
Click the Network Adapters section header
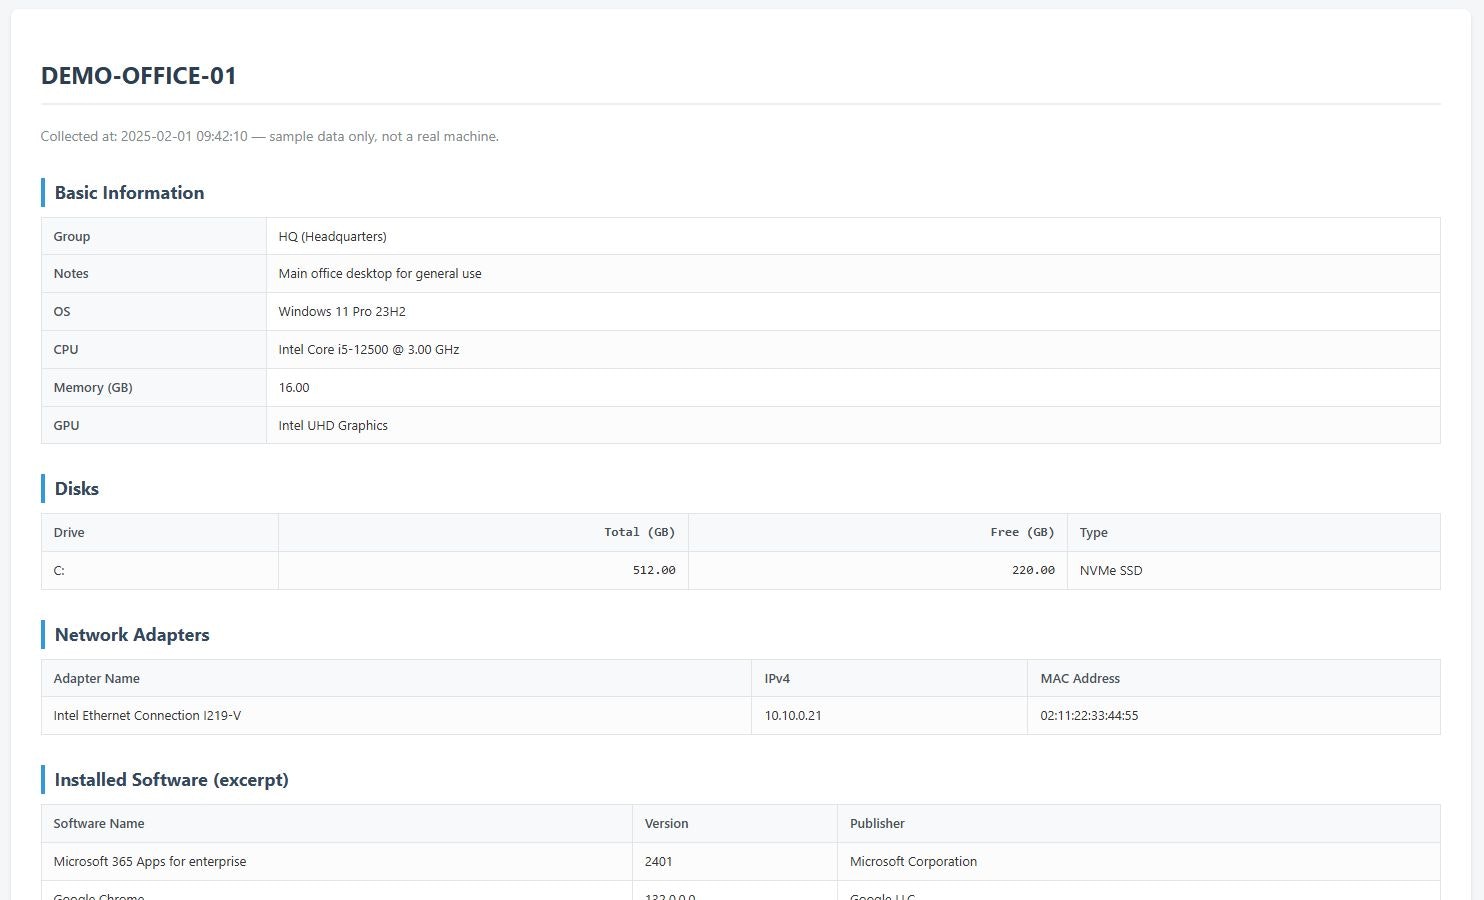(131, 634)
